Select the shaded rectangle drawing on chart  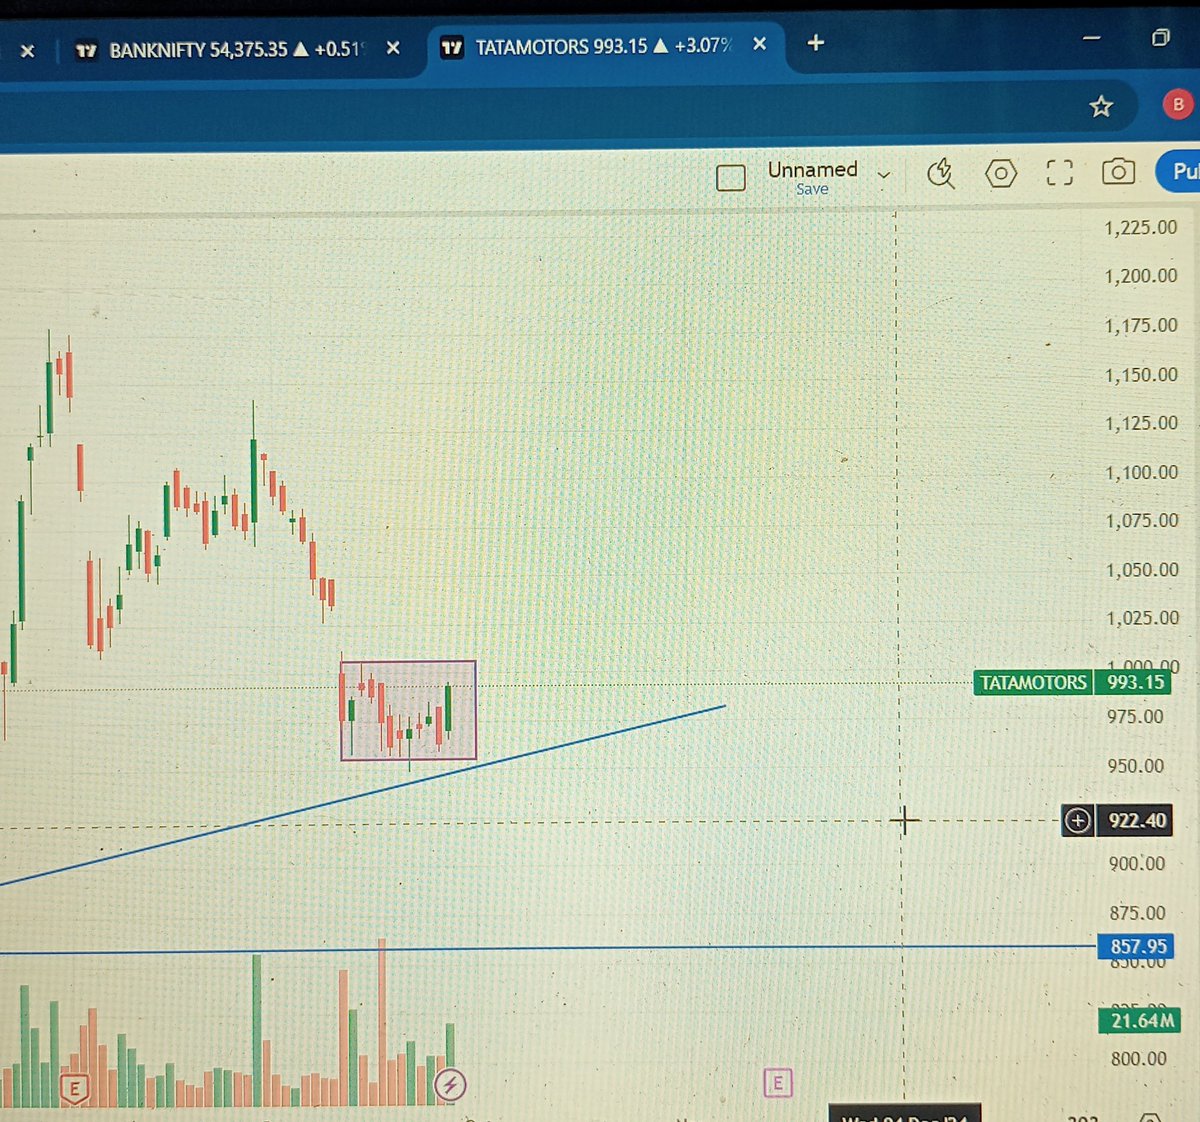pos(408,710)
